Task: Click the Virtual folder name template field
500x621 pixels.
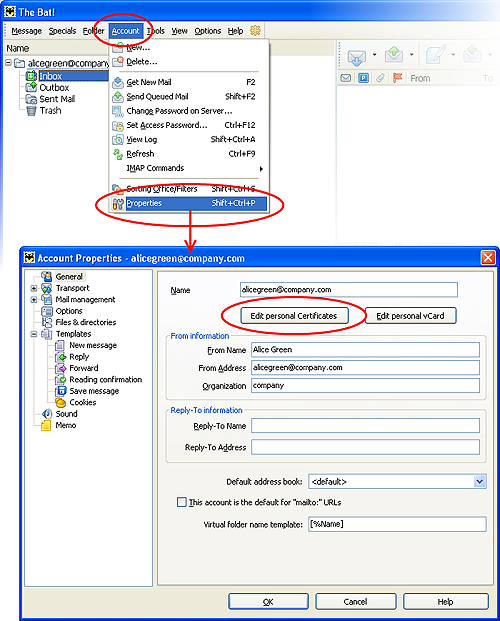Action: tap(397, 524)
